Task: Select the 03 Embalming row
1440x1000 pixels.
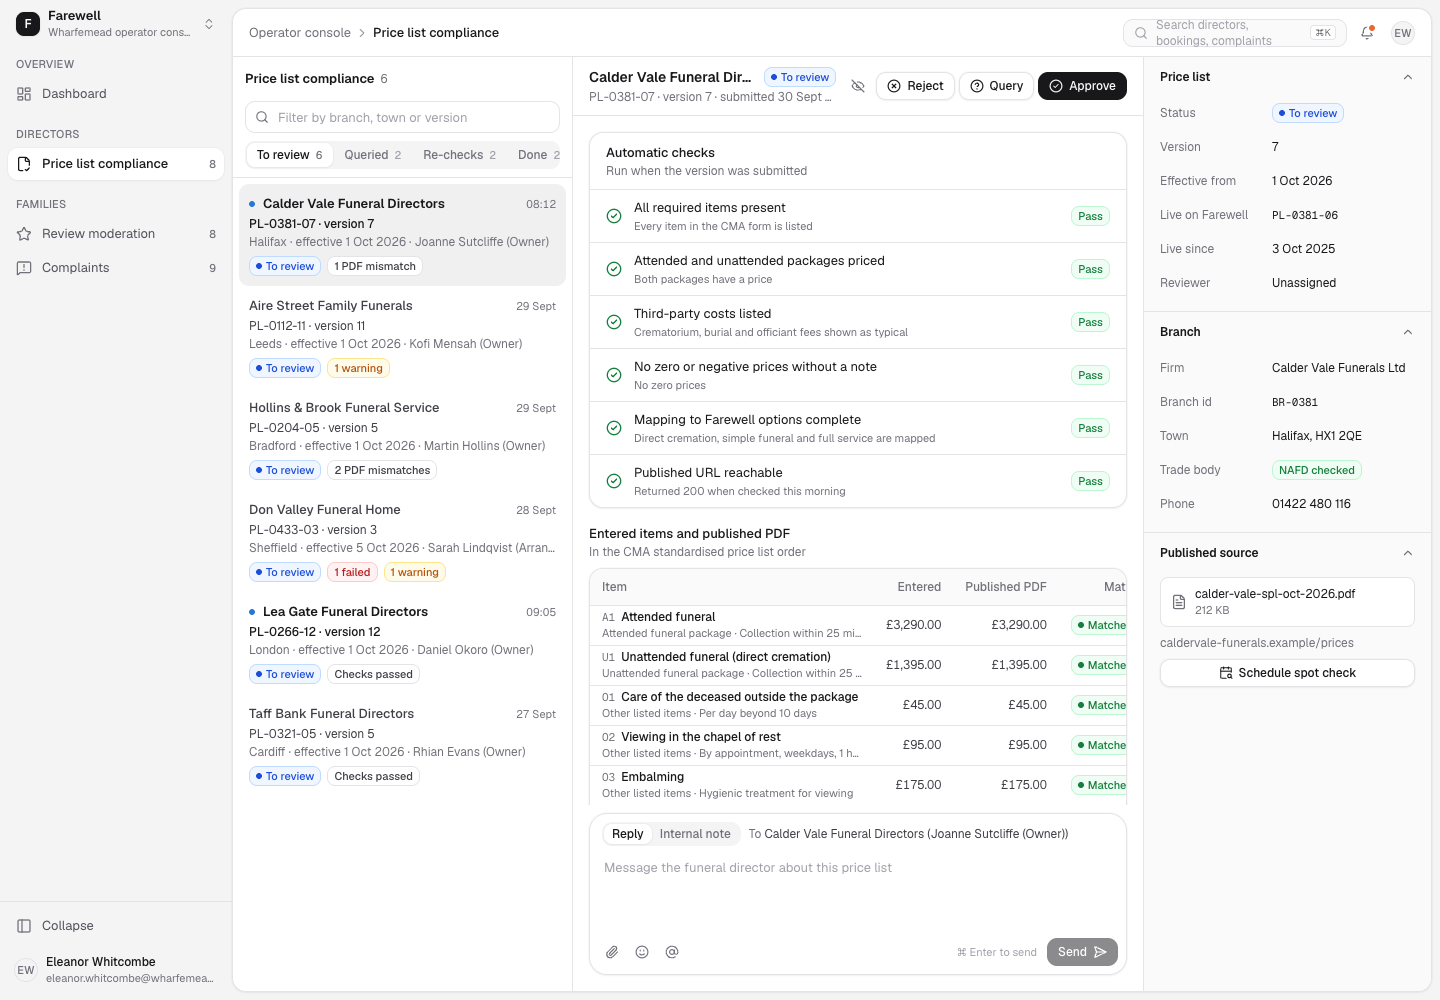Action: click(x=858, y=785)
